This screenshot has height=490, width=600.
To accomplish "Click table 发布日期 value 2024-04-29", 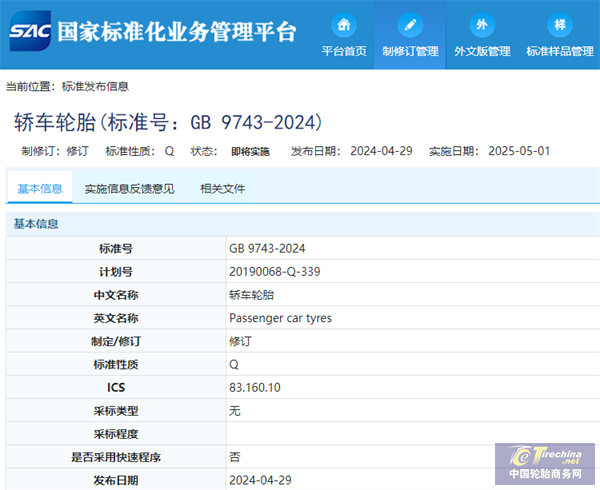I will coord(260,480).
